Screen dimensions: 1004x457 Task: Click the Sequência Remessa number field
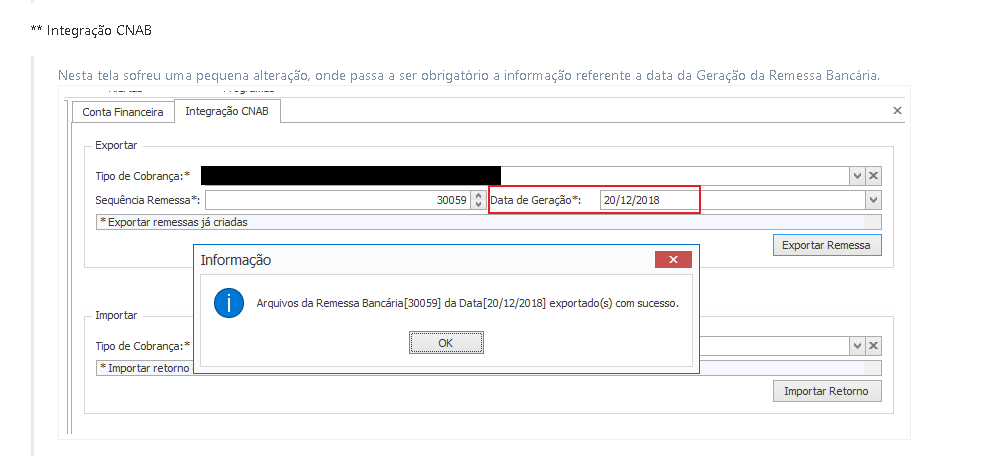[x=337, y=200]
